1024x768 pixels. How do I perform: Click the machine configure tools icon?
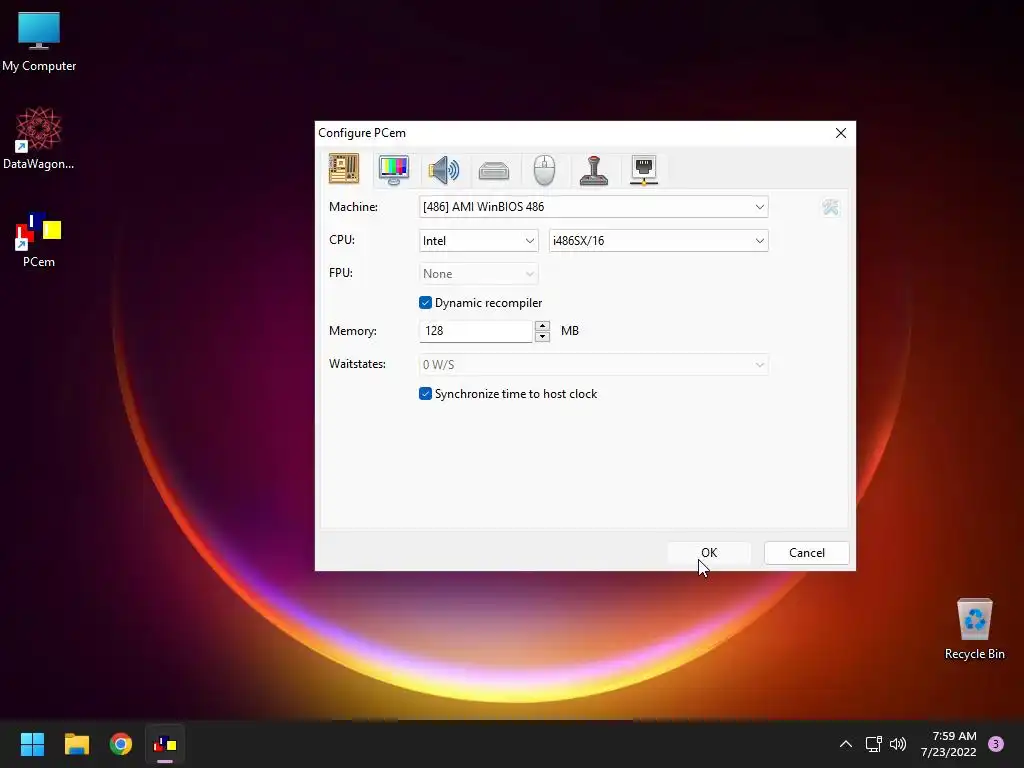click(830, 208)
